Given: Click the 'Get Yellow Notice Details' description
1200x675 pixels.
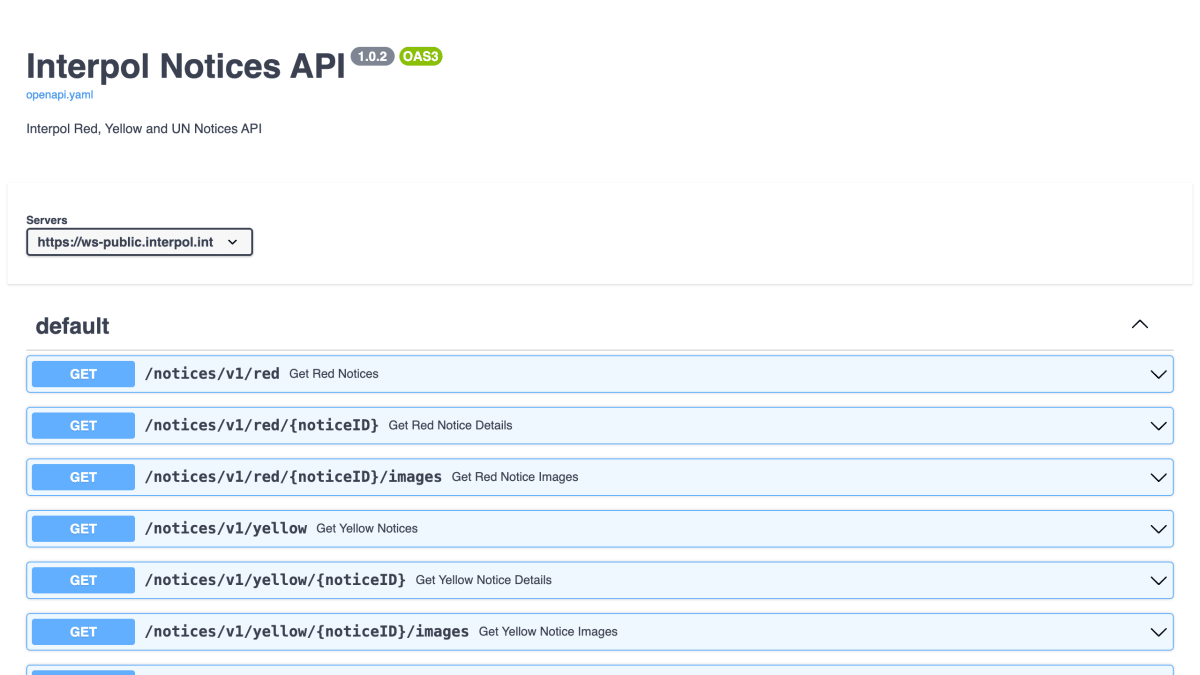Looking at the screenshot, I should pyautogui.click(x=483, y=580).
